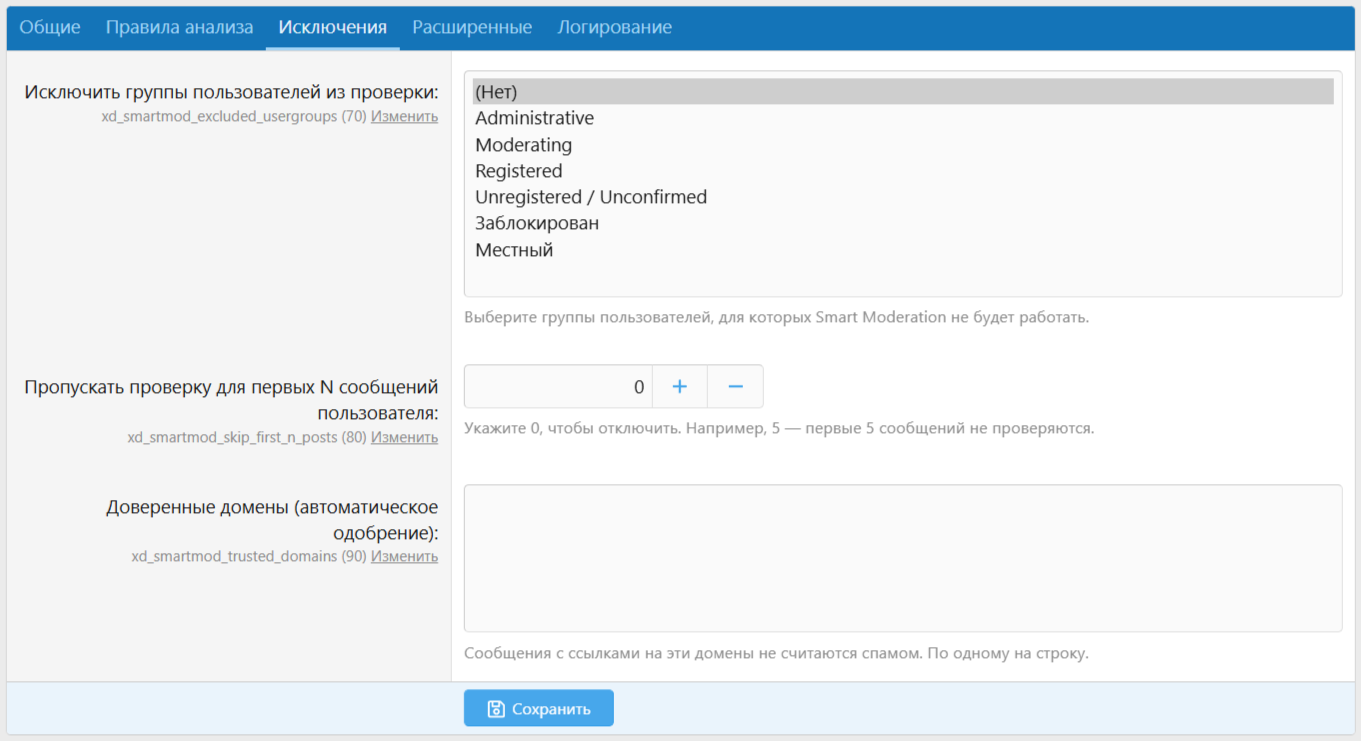Click Изменить link for excluded_usergroups
This screenshot has height=741, width=1361.
coord(404,116)
